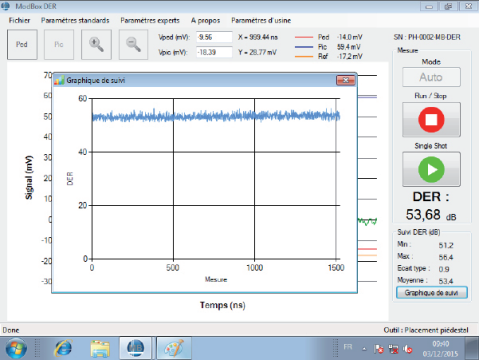
Task: Stop acquisition with red Run/Stop button
Action: tap(431, 120)
